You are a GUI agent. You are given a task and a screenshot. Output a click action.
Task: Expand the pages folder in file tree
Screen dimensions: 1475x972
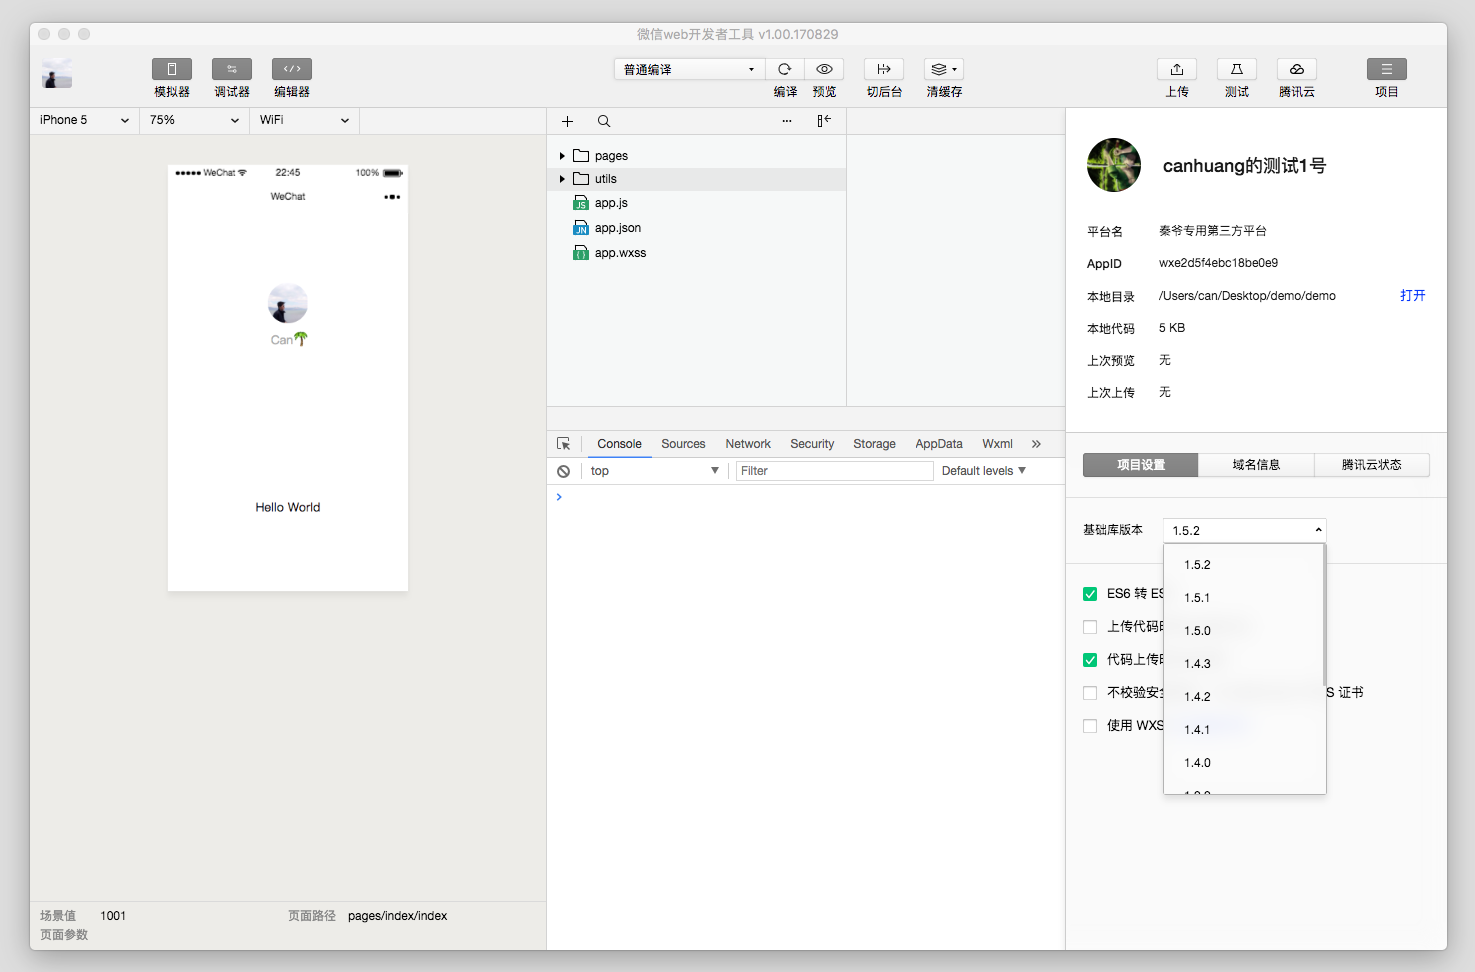[562, 156]
